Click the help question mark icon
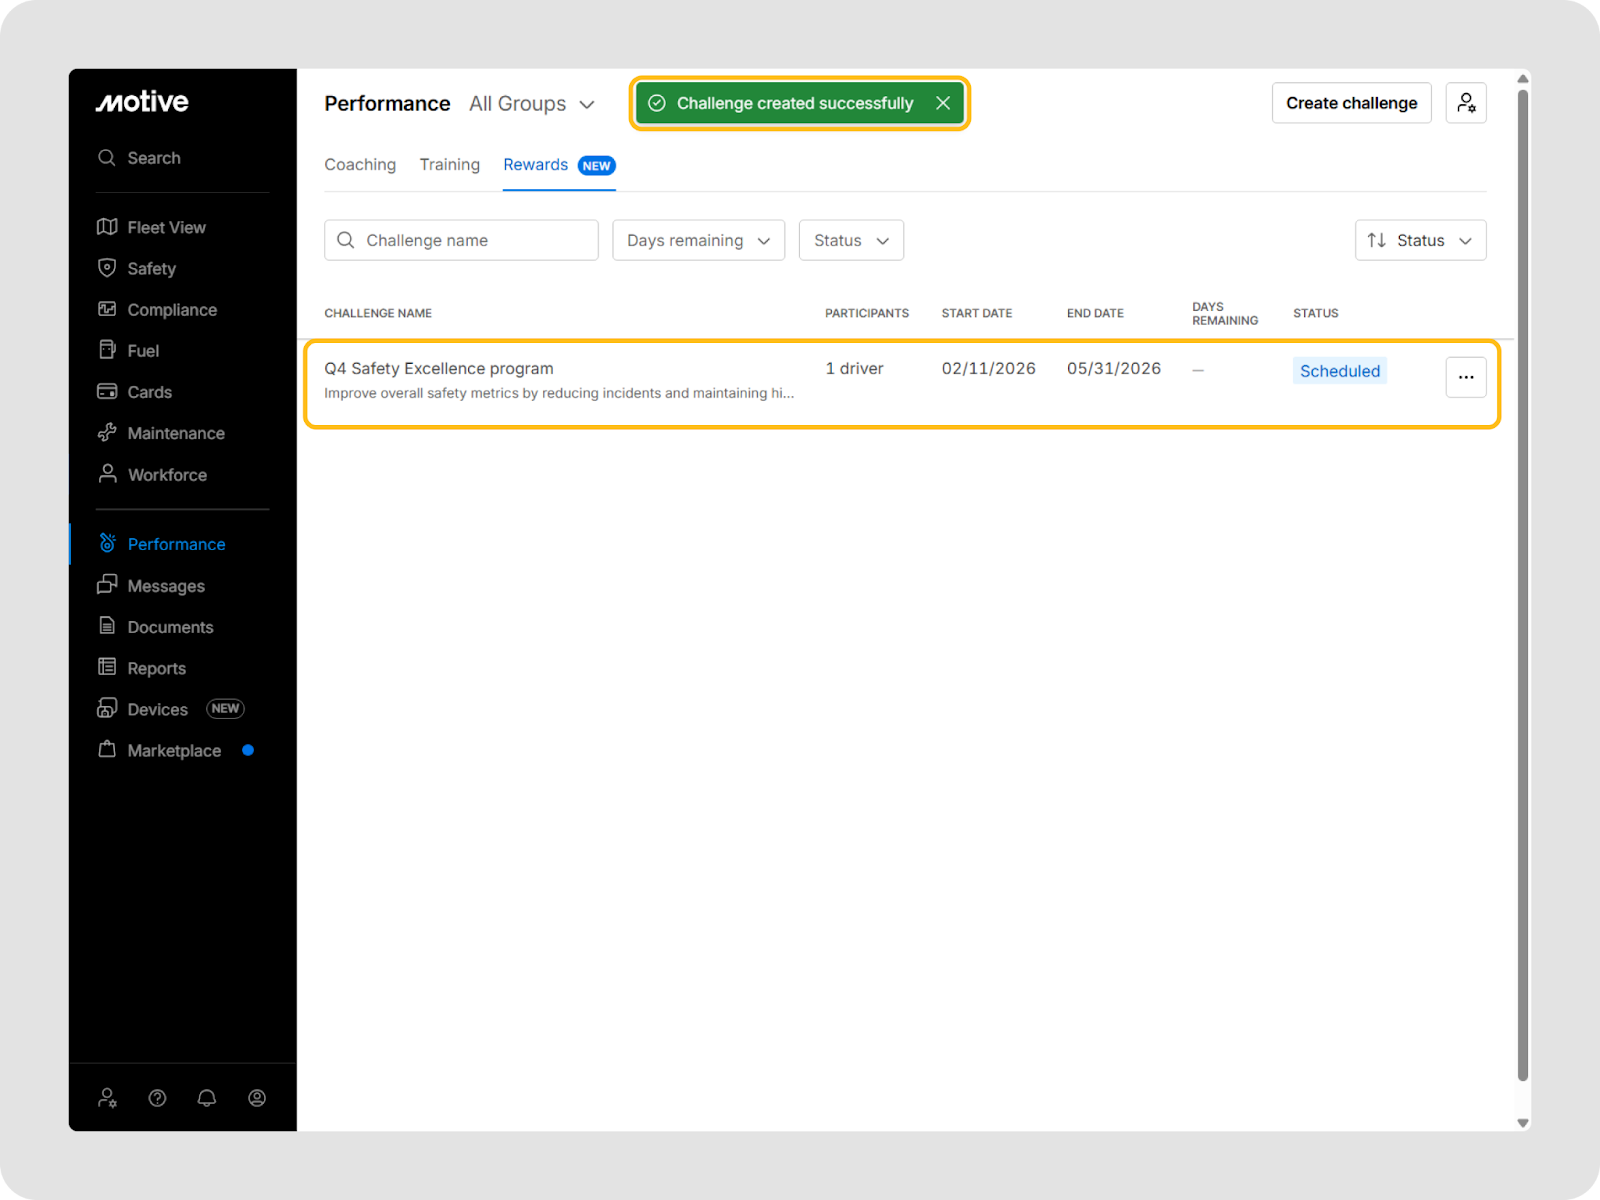Image resolution: width=1600 pixels, height=1200 pixels. [157, 1098]
